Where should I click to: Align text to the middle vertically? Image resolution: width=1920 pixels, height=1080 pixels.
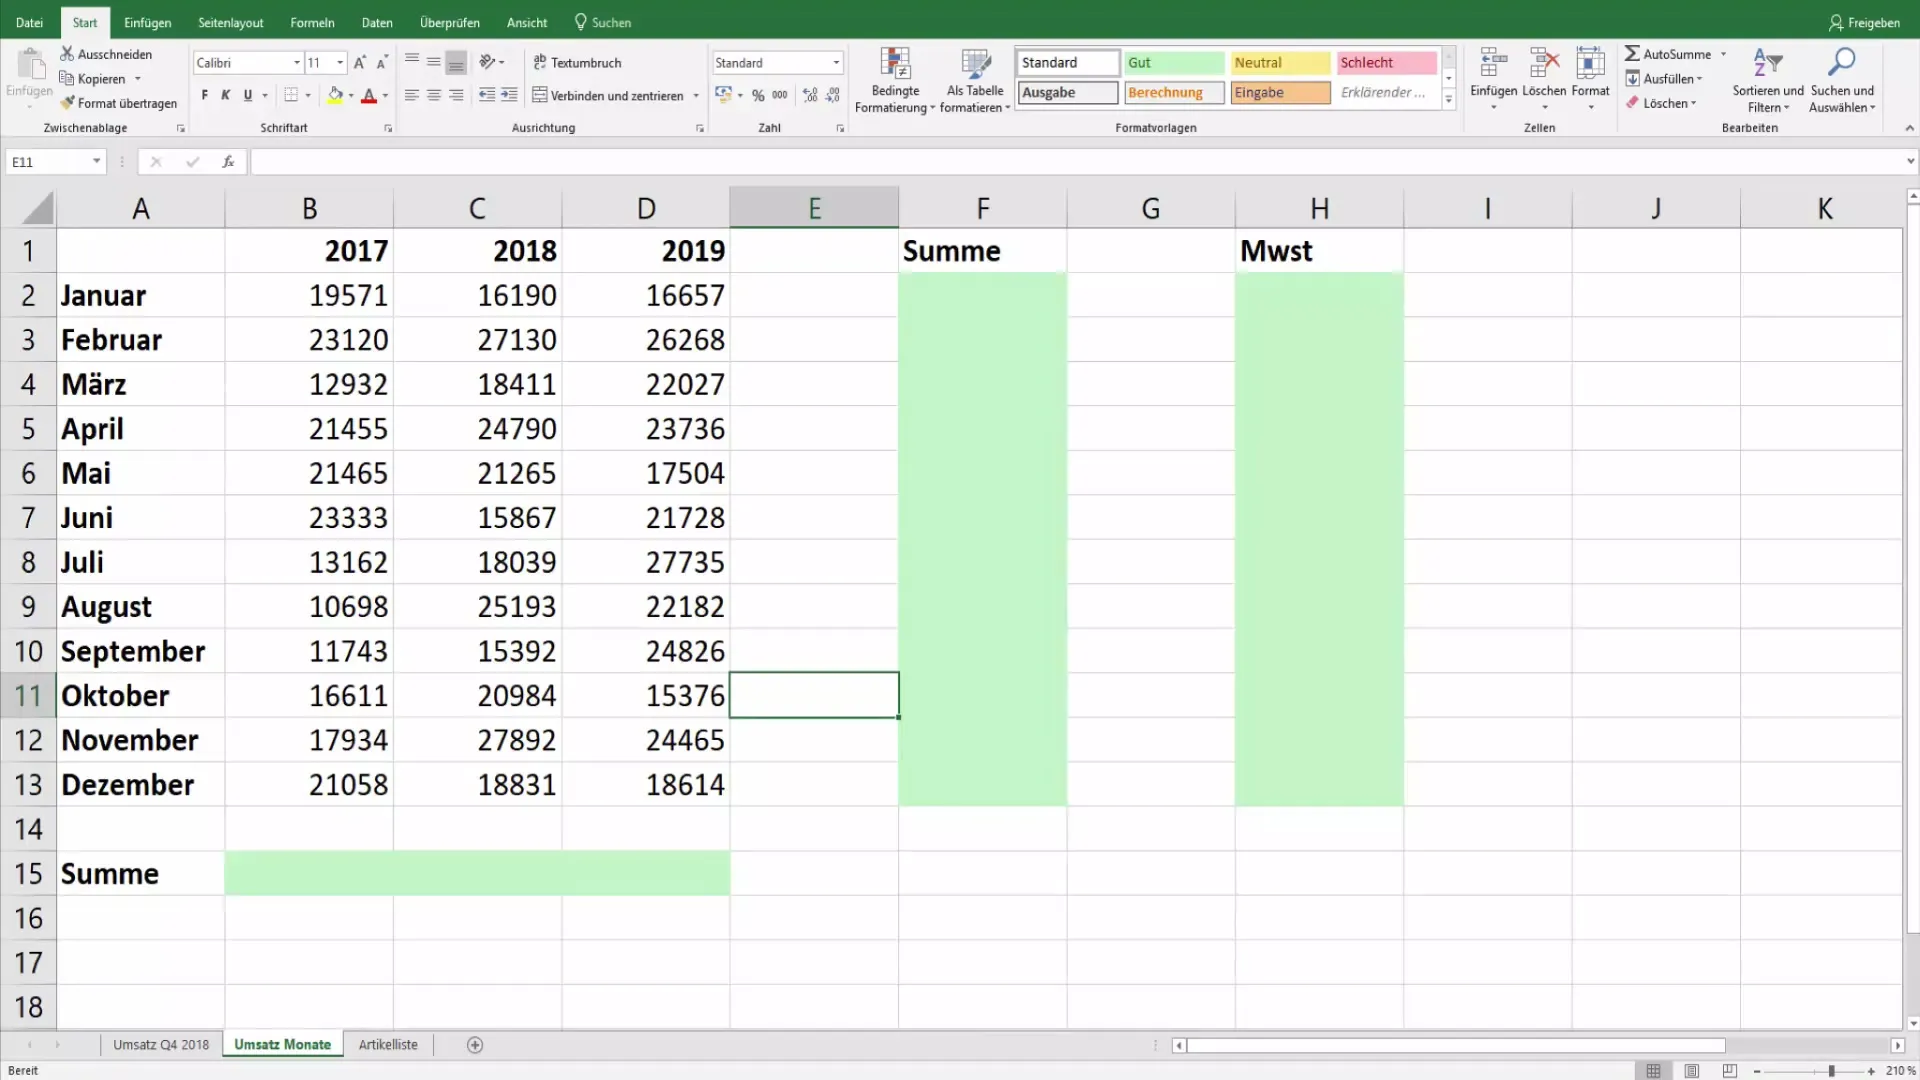(434, 62)
